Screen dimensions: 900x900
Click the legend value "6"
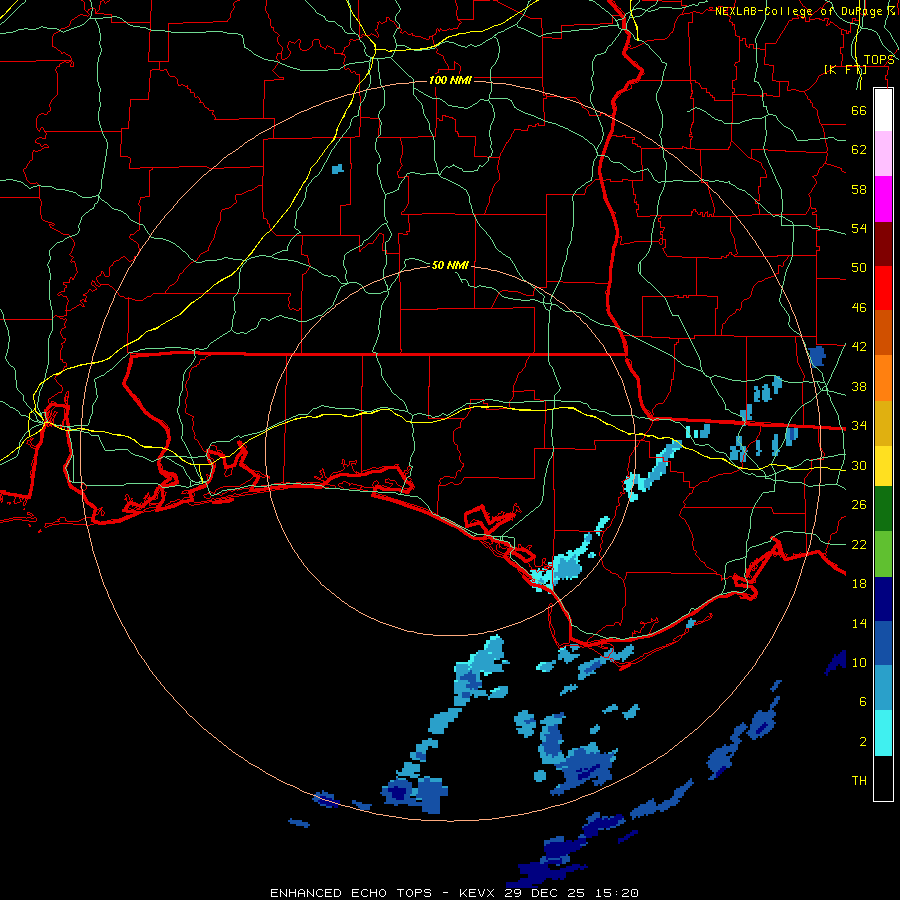tap(863, 702)
